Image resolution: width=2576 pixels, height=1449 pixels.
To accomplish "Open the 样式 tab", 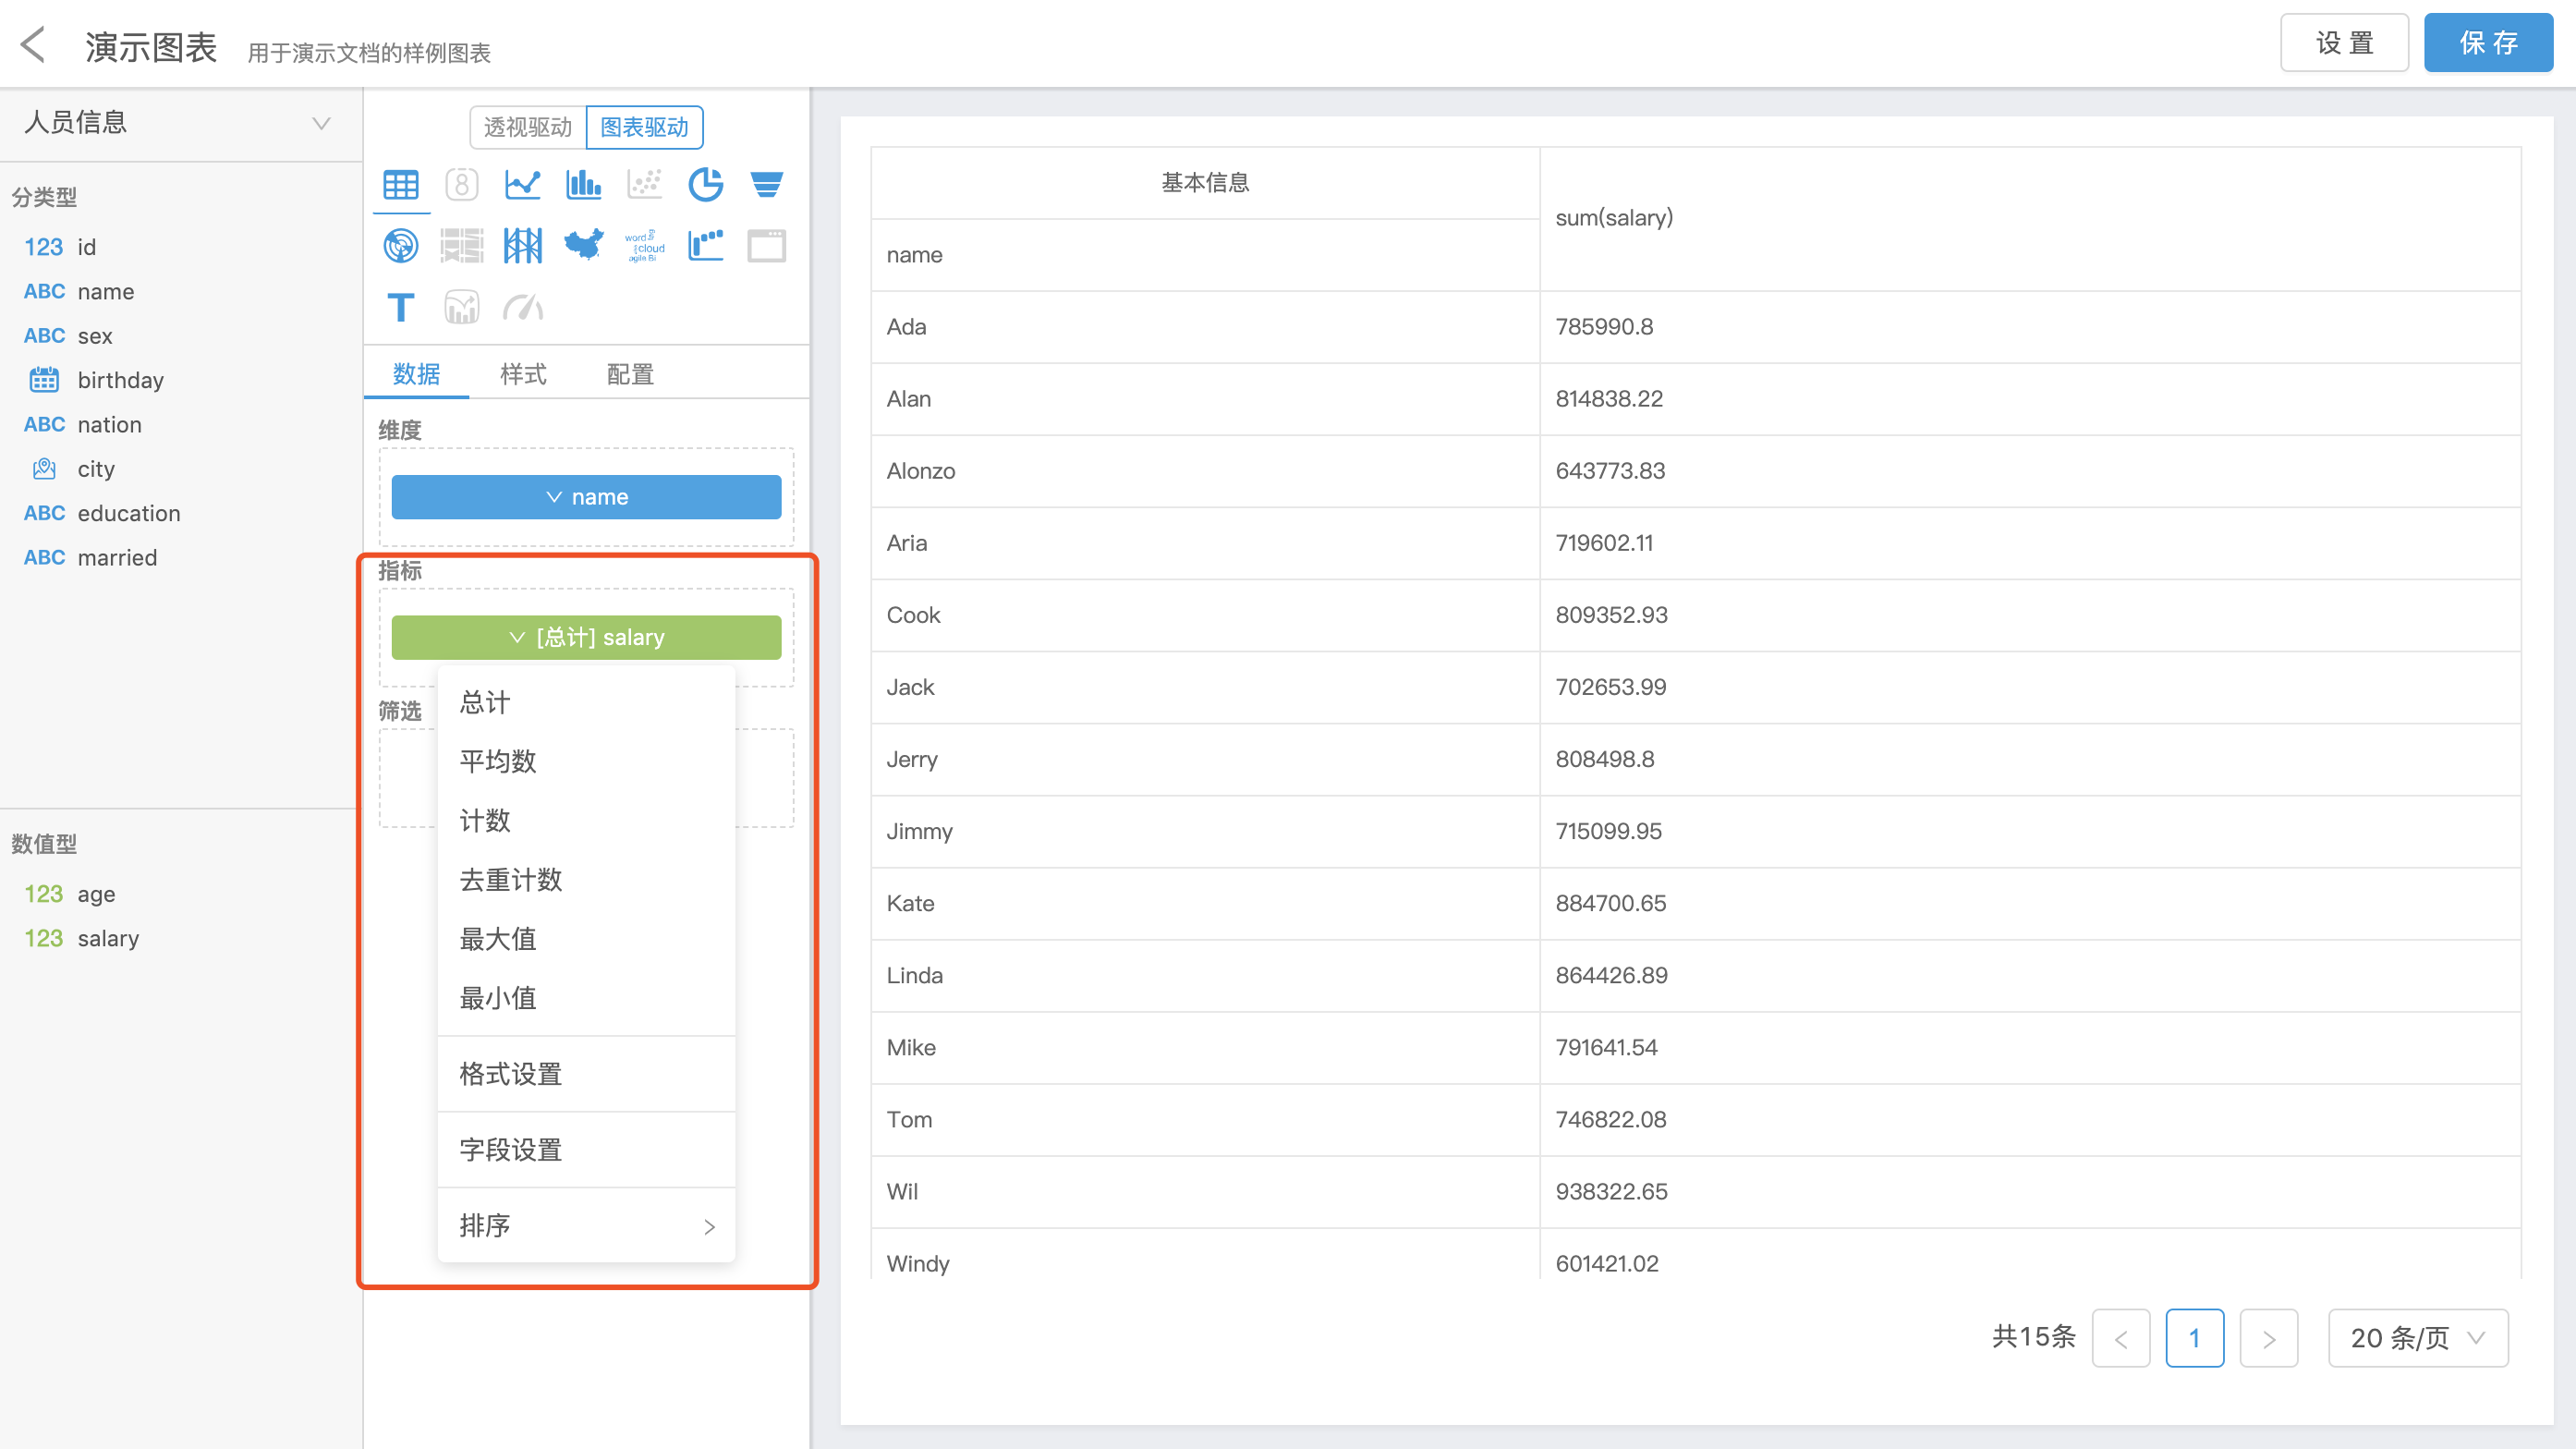I will tap(523, 374).
